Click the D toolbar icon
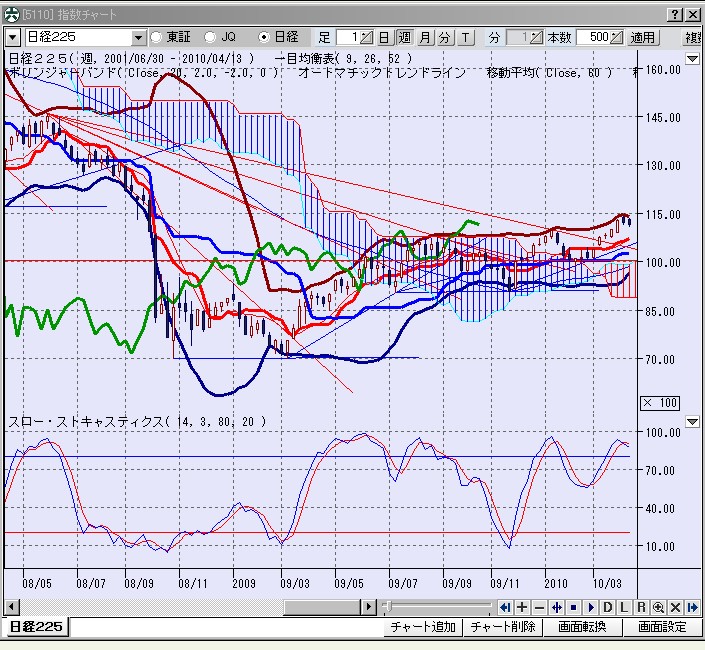 [607, 608]
